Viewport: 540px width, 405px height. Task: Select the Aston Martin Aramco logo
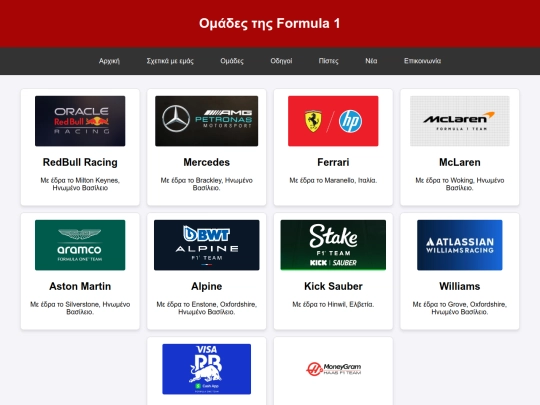(x=80, y=245)
